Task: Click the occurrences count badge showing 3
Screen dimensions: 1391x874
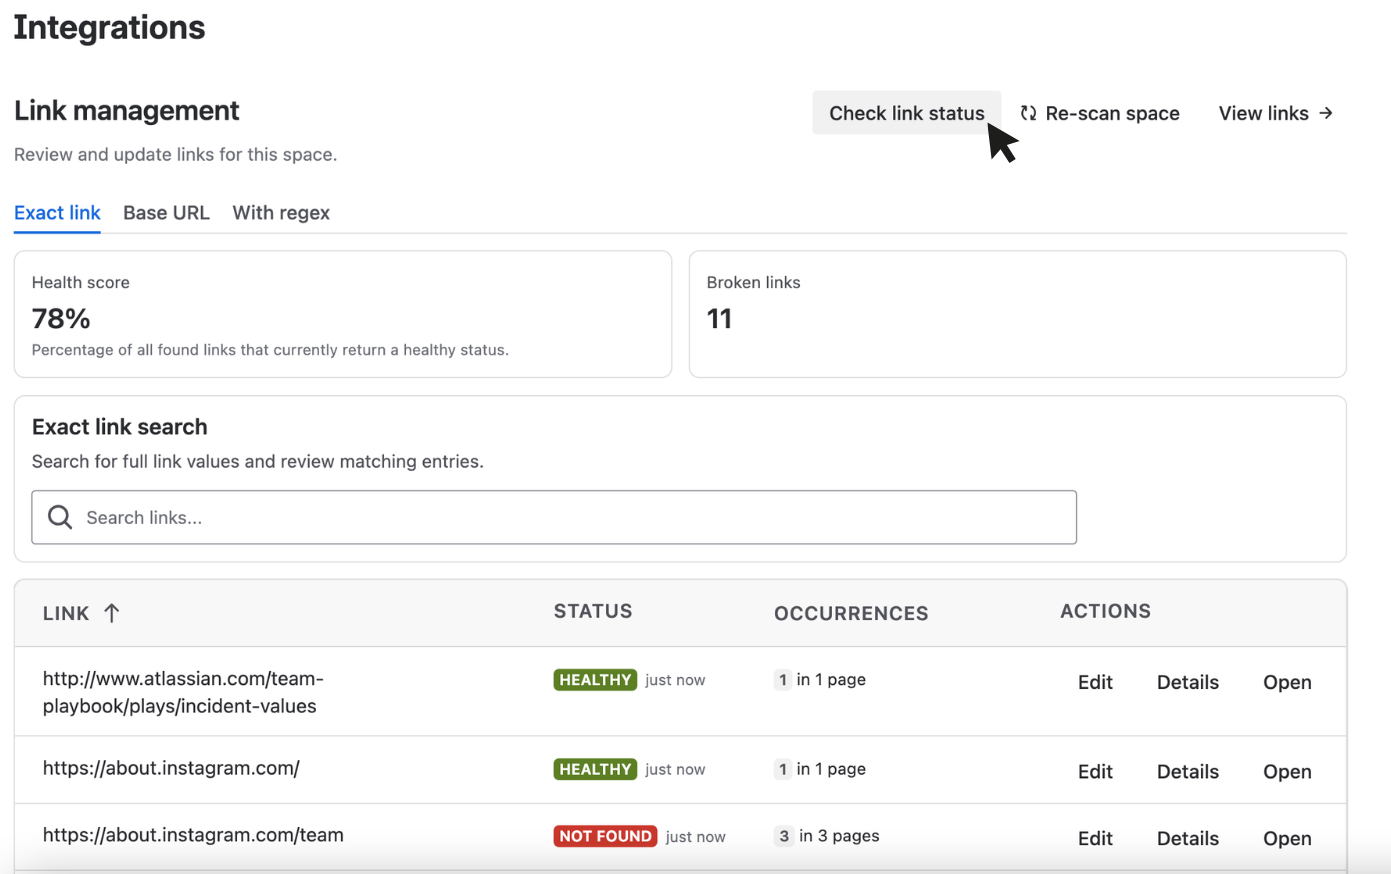Action: pos(783,836)
